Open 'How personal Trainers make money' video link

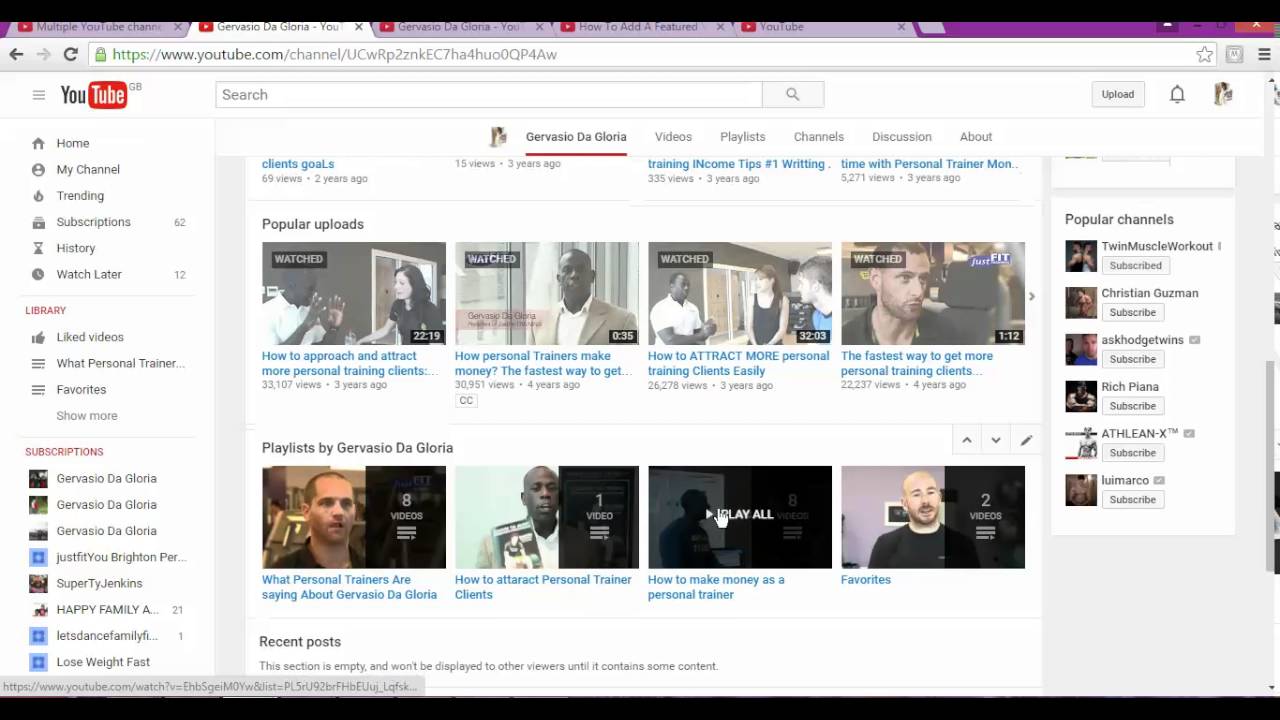pos(543,363)
